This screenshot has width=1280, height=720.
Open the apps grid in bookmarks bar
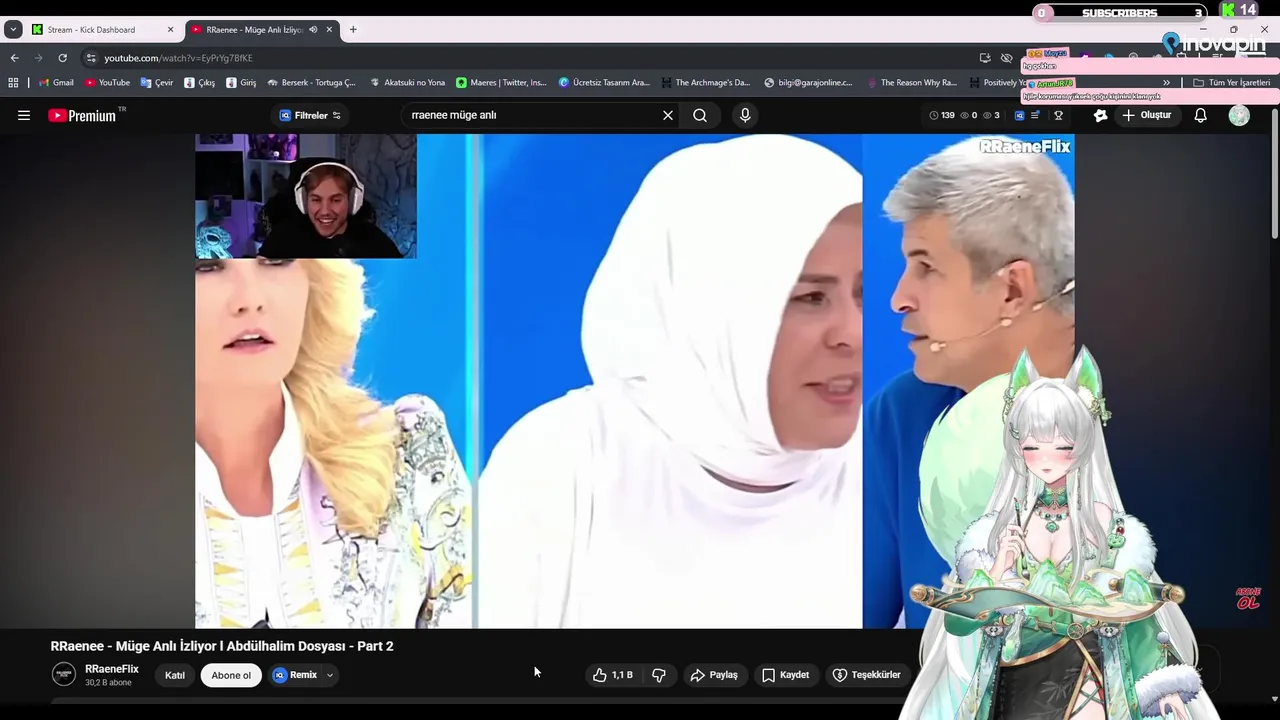tap(13, 82)
